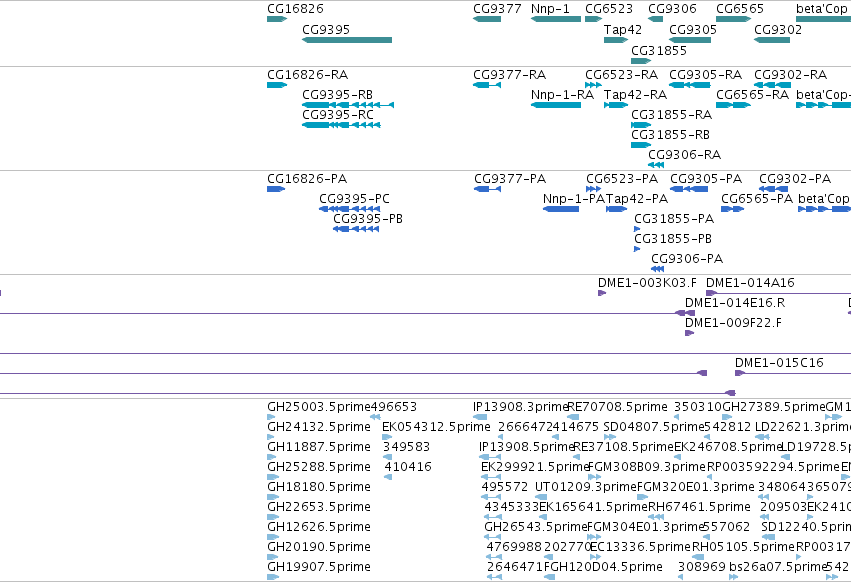Select the GH18180.5prime EST label
The height and width of the screenshot is (582, 851).
point(319,487)
